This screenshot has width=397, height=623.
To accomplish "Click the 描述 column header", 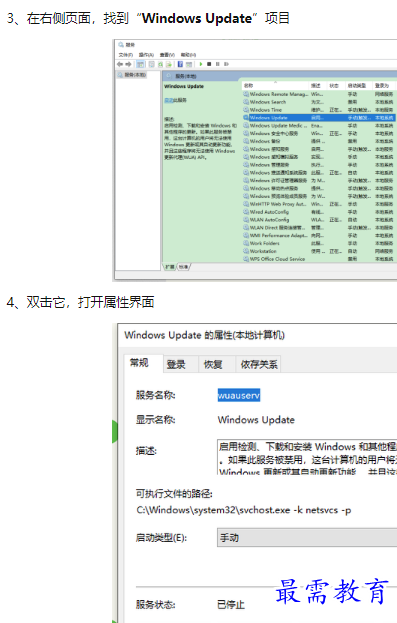I will pyautogui.click(x=318, y=85).
